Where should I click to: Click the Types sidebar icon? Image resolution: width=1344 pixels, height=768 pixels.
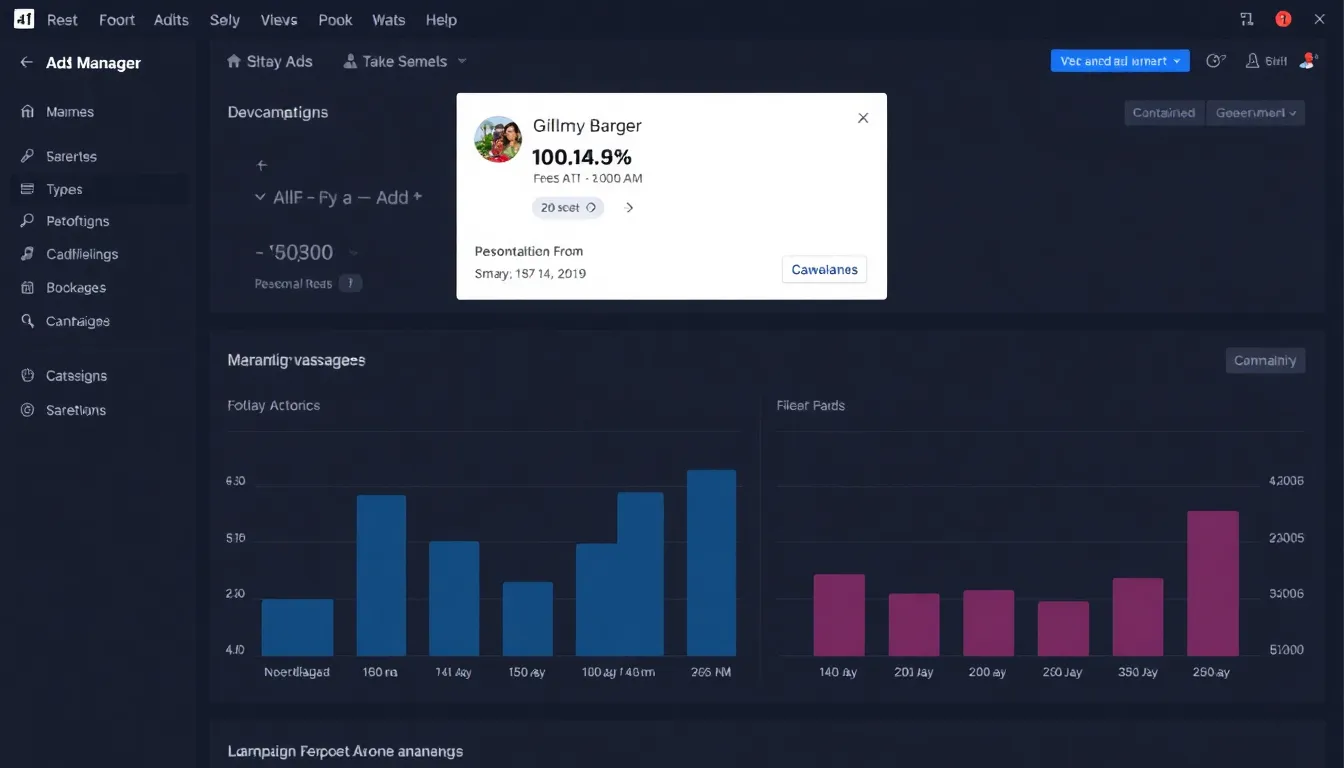click(x=27, y=189)
